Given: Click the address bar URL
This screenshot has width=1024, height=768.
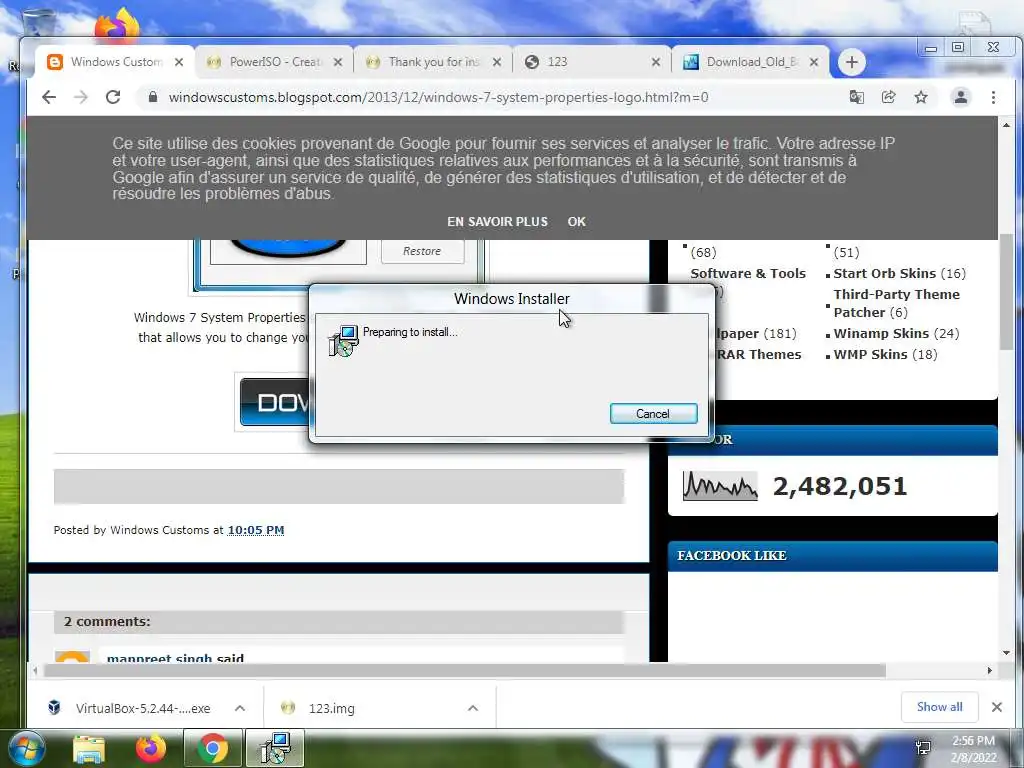Looking at the screenshot, I should point(438,97).
